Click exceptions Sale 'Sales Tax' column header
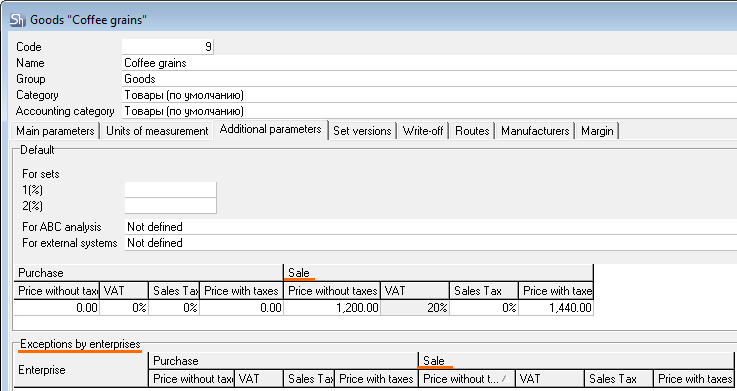 point(619,379)
